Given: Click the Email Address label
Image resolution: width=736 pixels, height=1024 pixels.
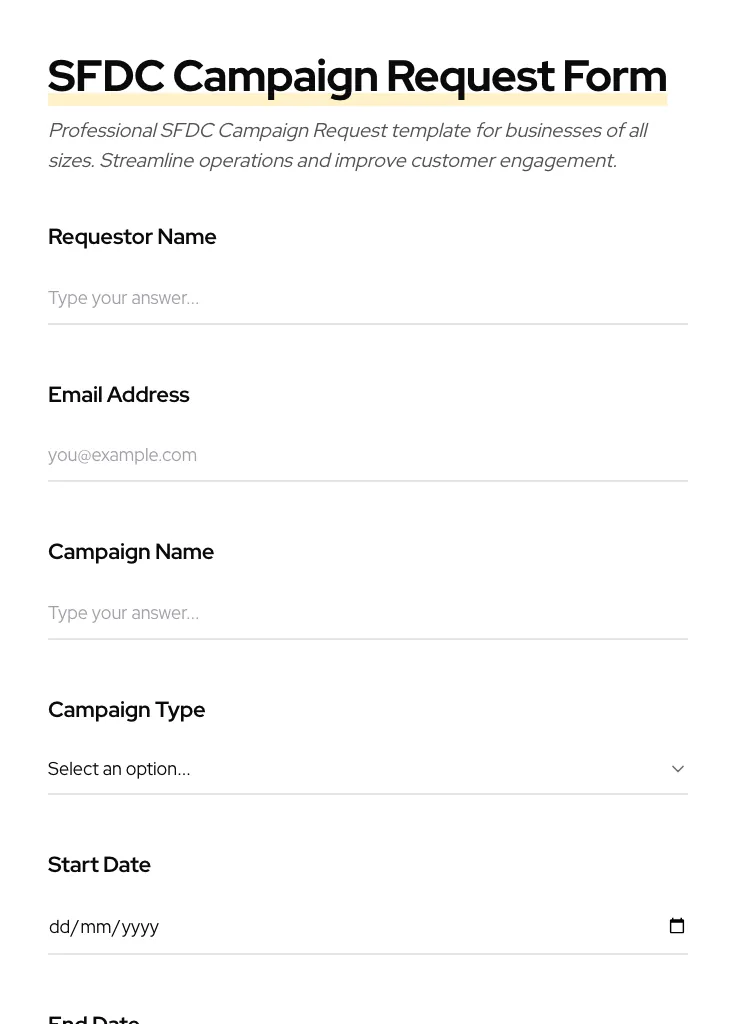Looking at the screenshot, I should 118,394.
